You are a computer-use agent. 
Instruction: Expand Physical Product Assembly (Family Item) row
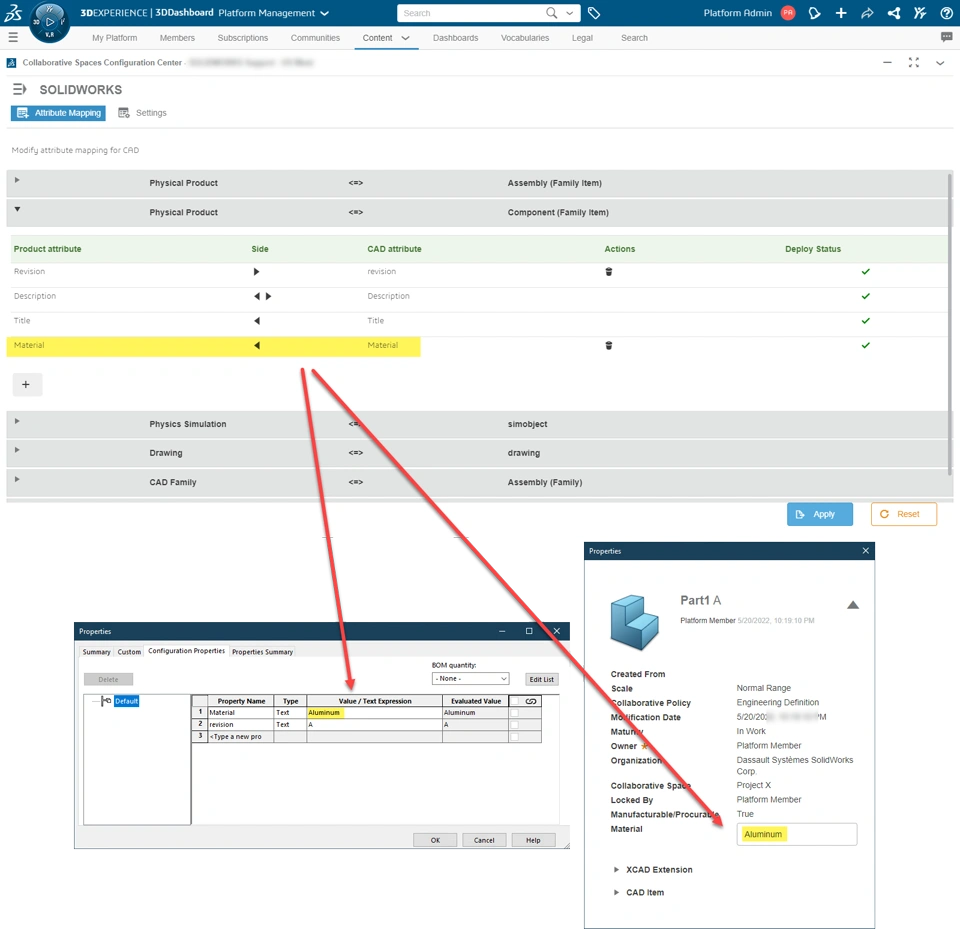tap(17, 180)
